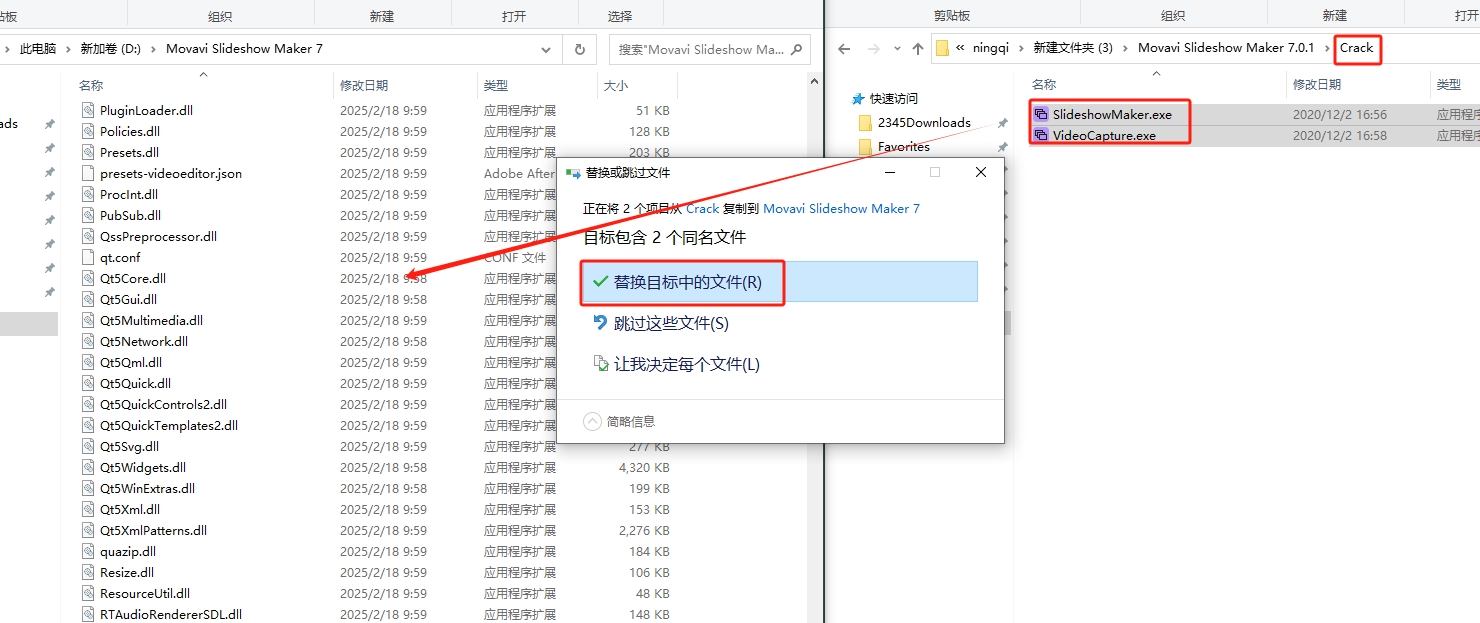Viewport: 1480px width, 623px height.
Task: Go back in right Explorer window
Action: [x=844, y=48]
